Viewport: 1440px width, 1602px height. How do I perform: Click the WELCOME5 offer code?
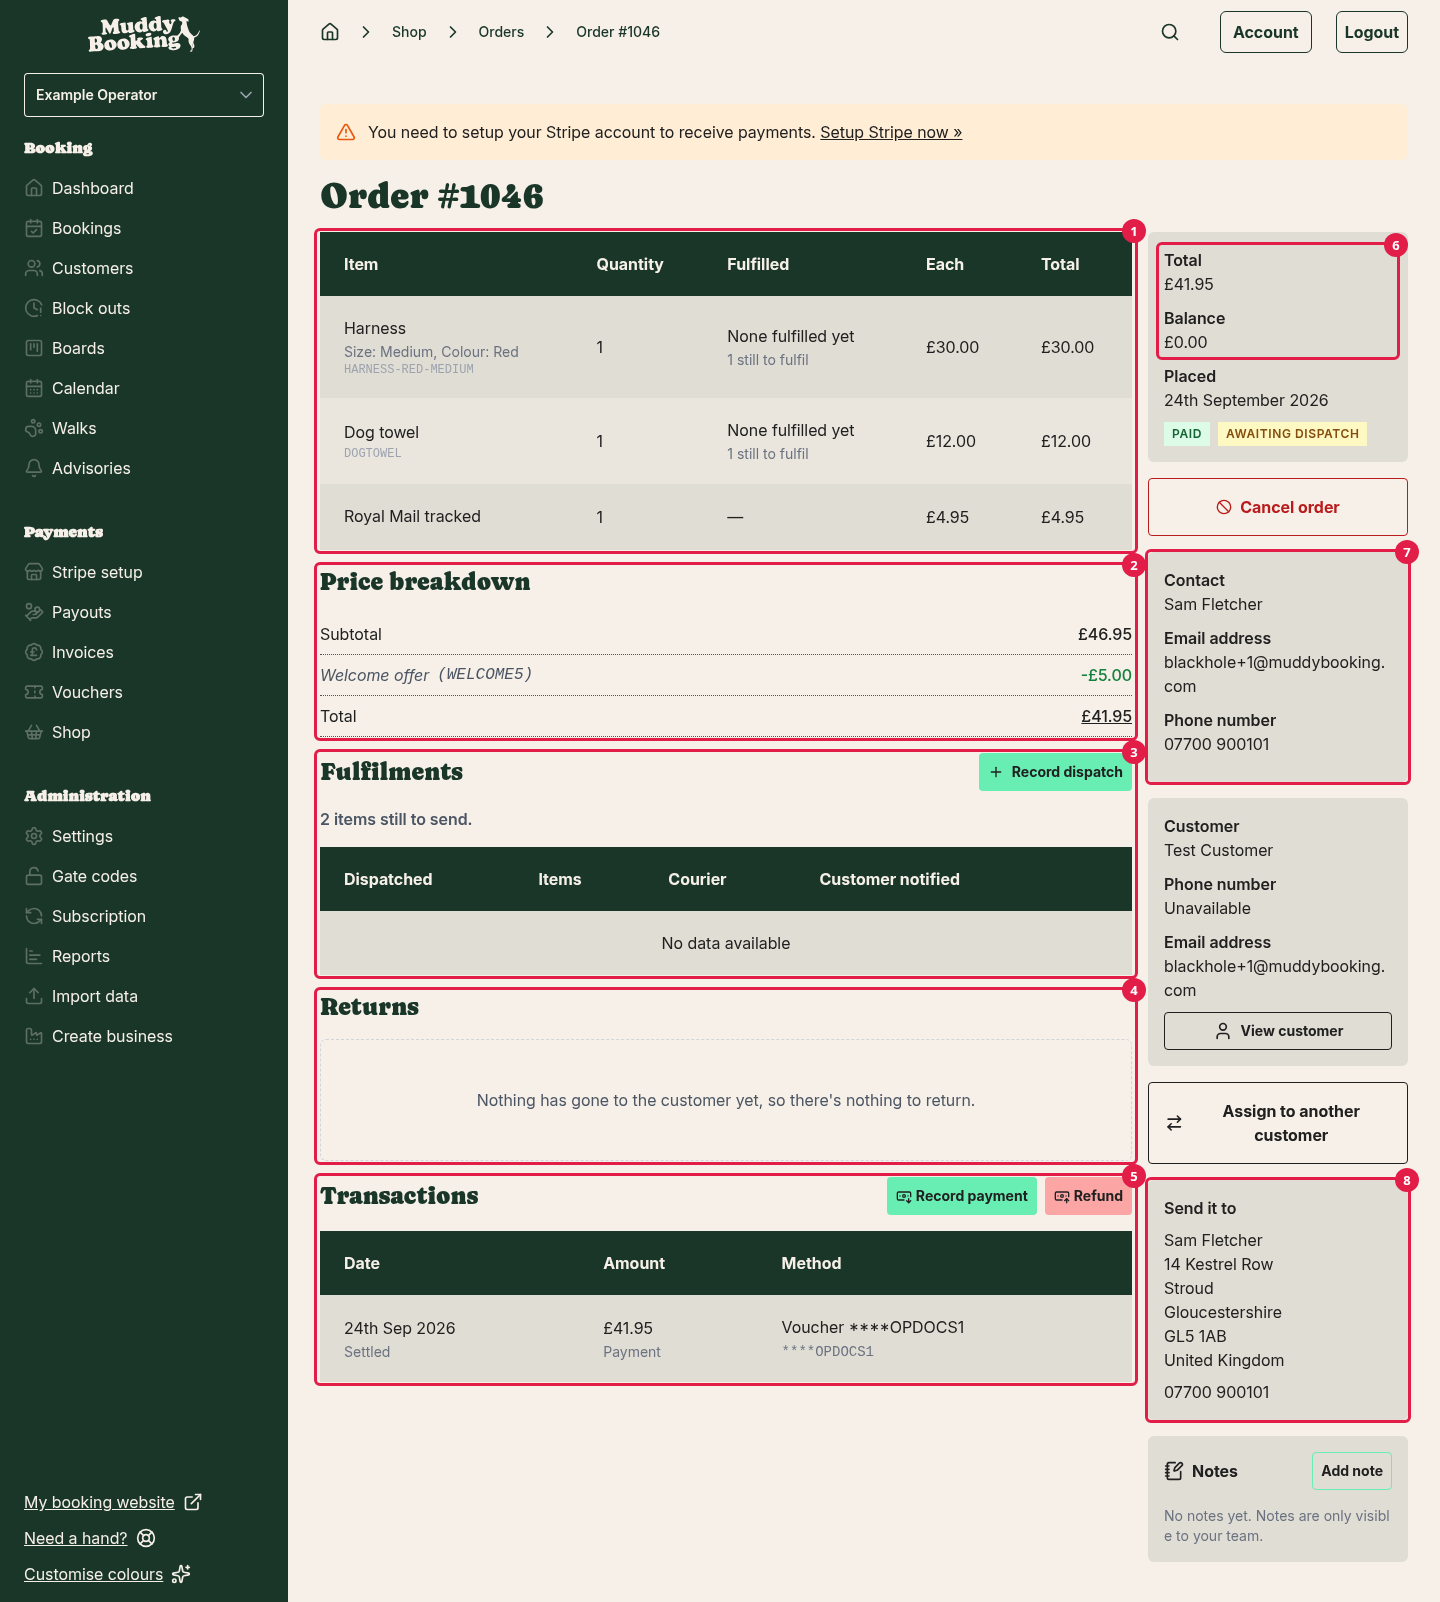tap(485, 674)
